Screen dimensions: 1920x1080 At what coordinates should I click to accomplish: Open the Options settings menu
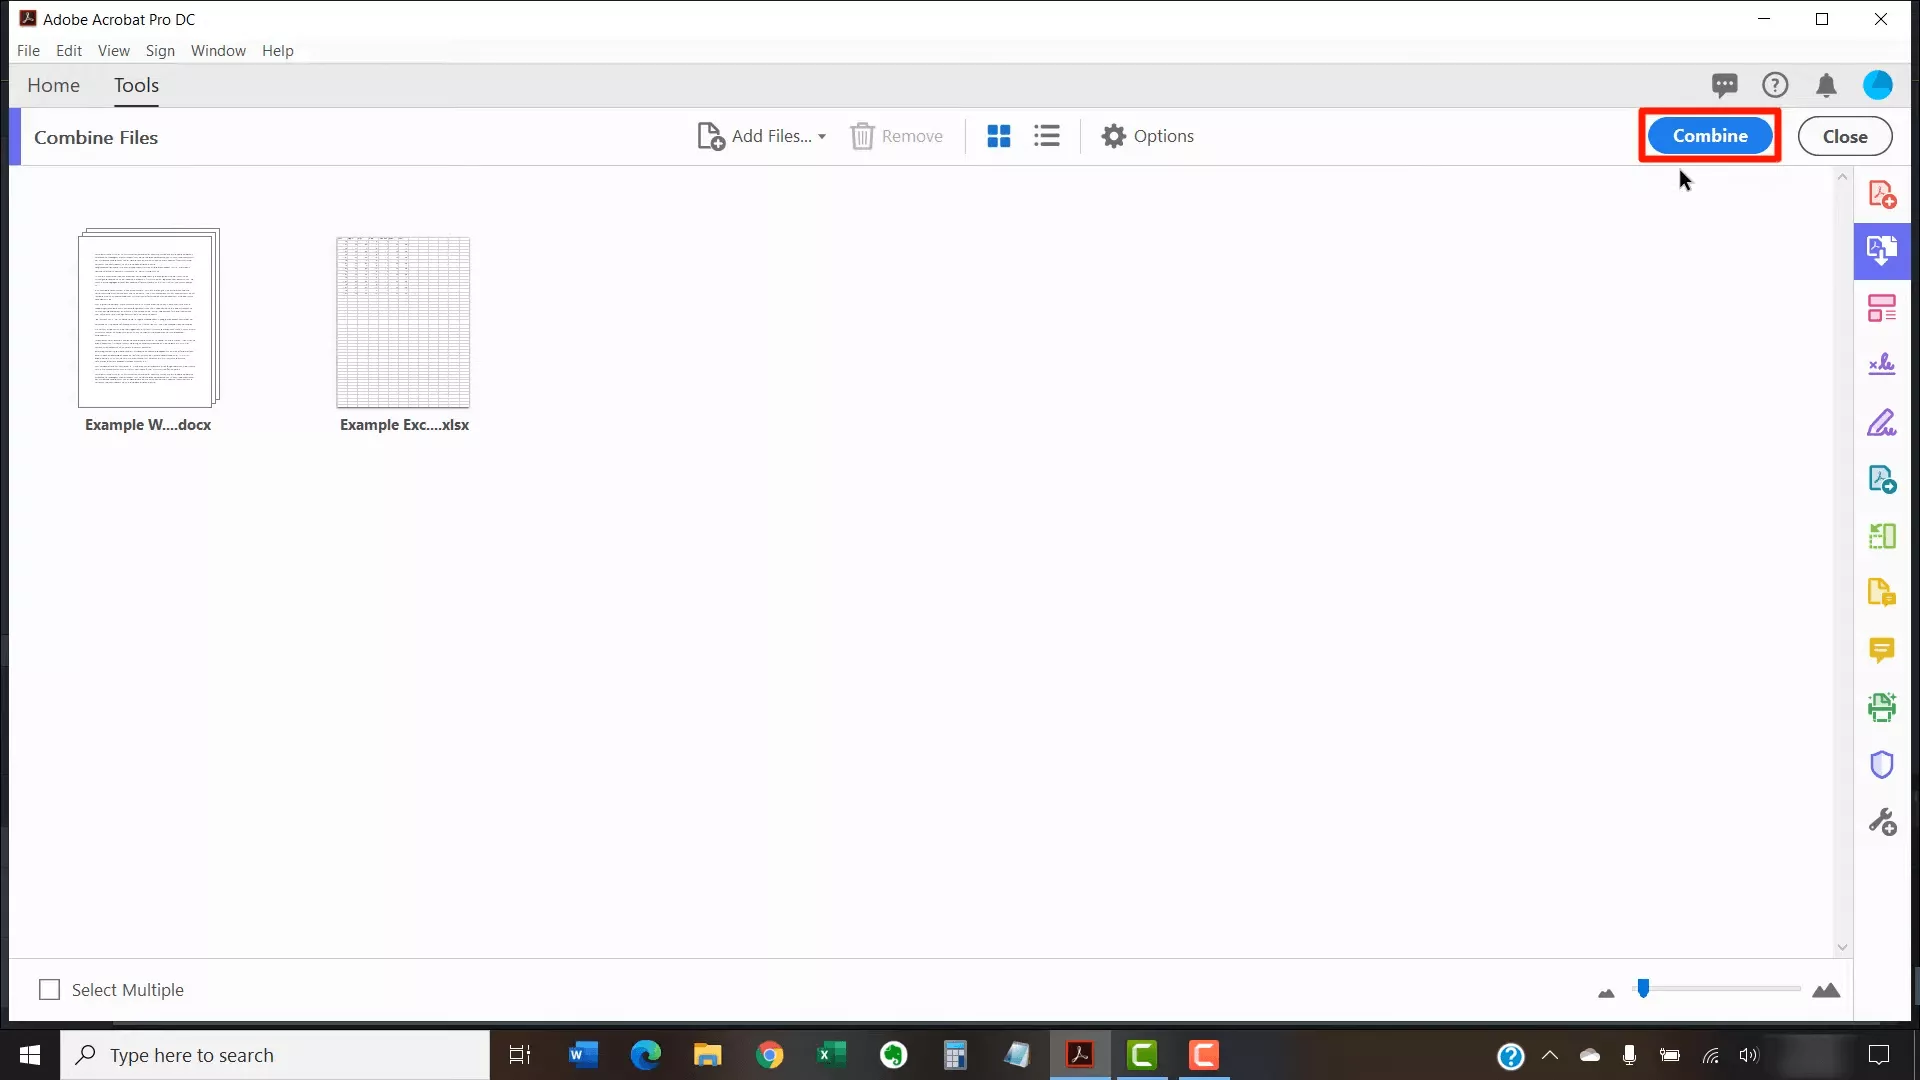[1147, 136]
